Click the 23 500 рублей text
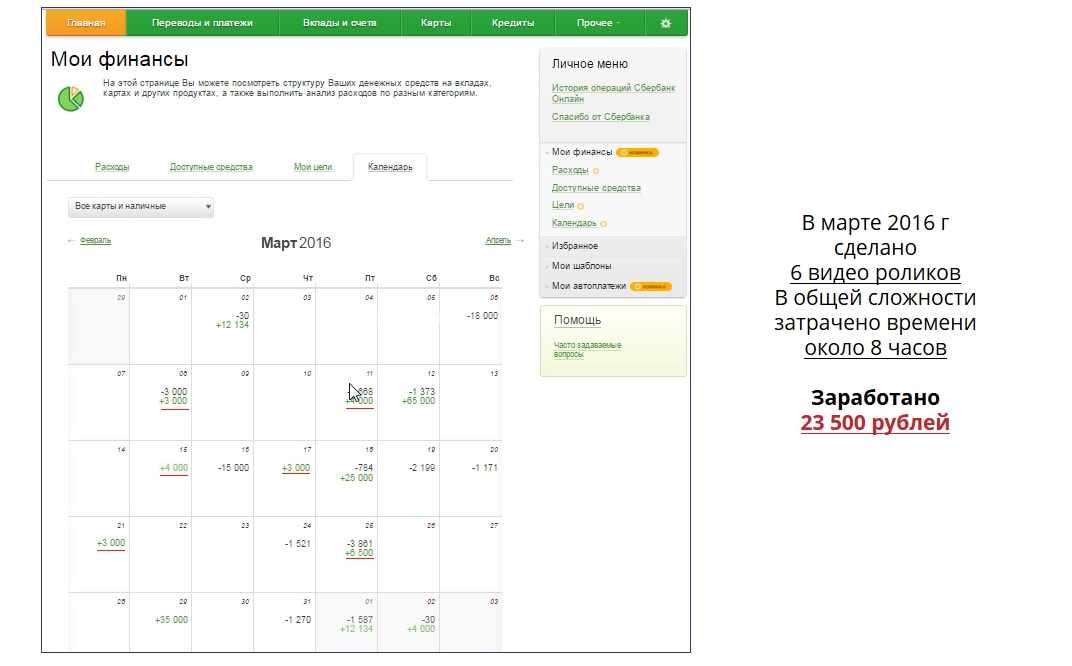 (875, 423)
